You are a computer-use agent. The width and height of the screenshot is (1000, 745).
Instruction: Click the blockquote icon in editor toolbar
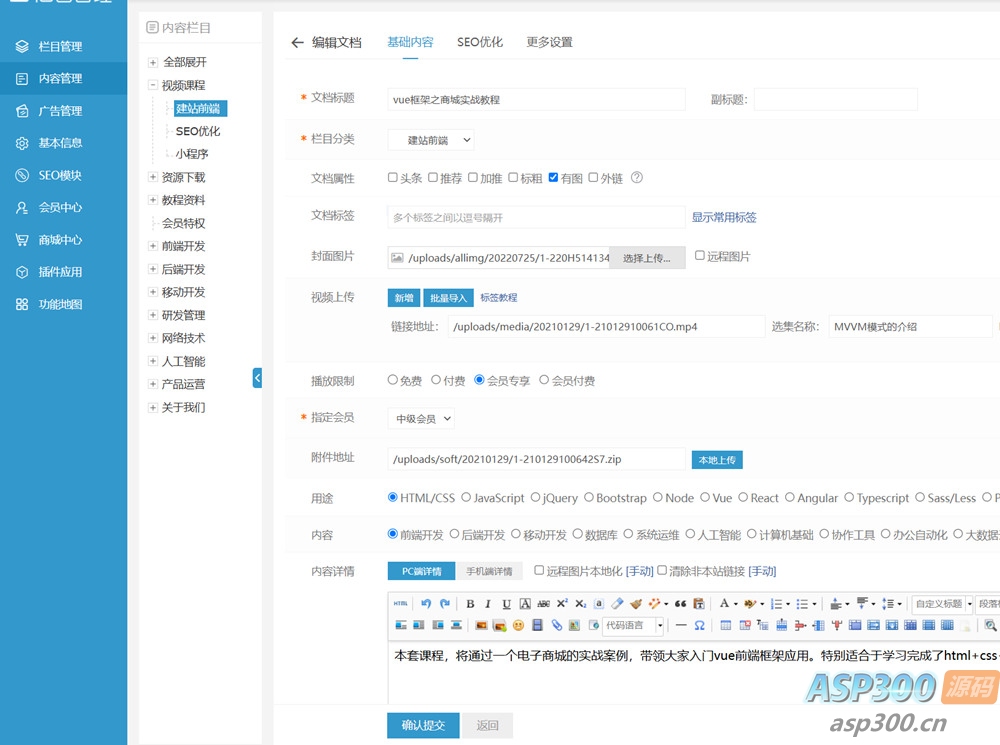(x=680, y=604)
